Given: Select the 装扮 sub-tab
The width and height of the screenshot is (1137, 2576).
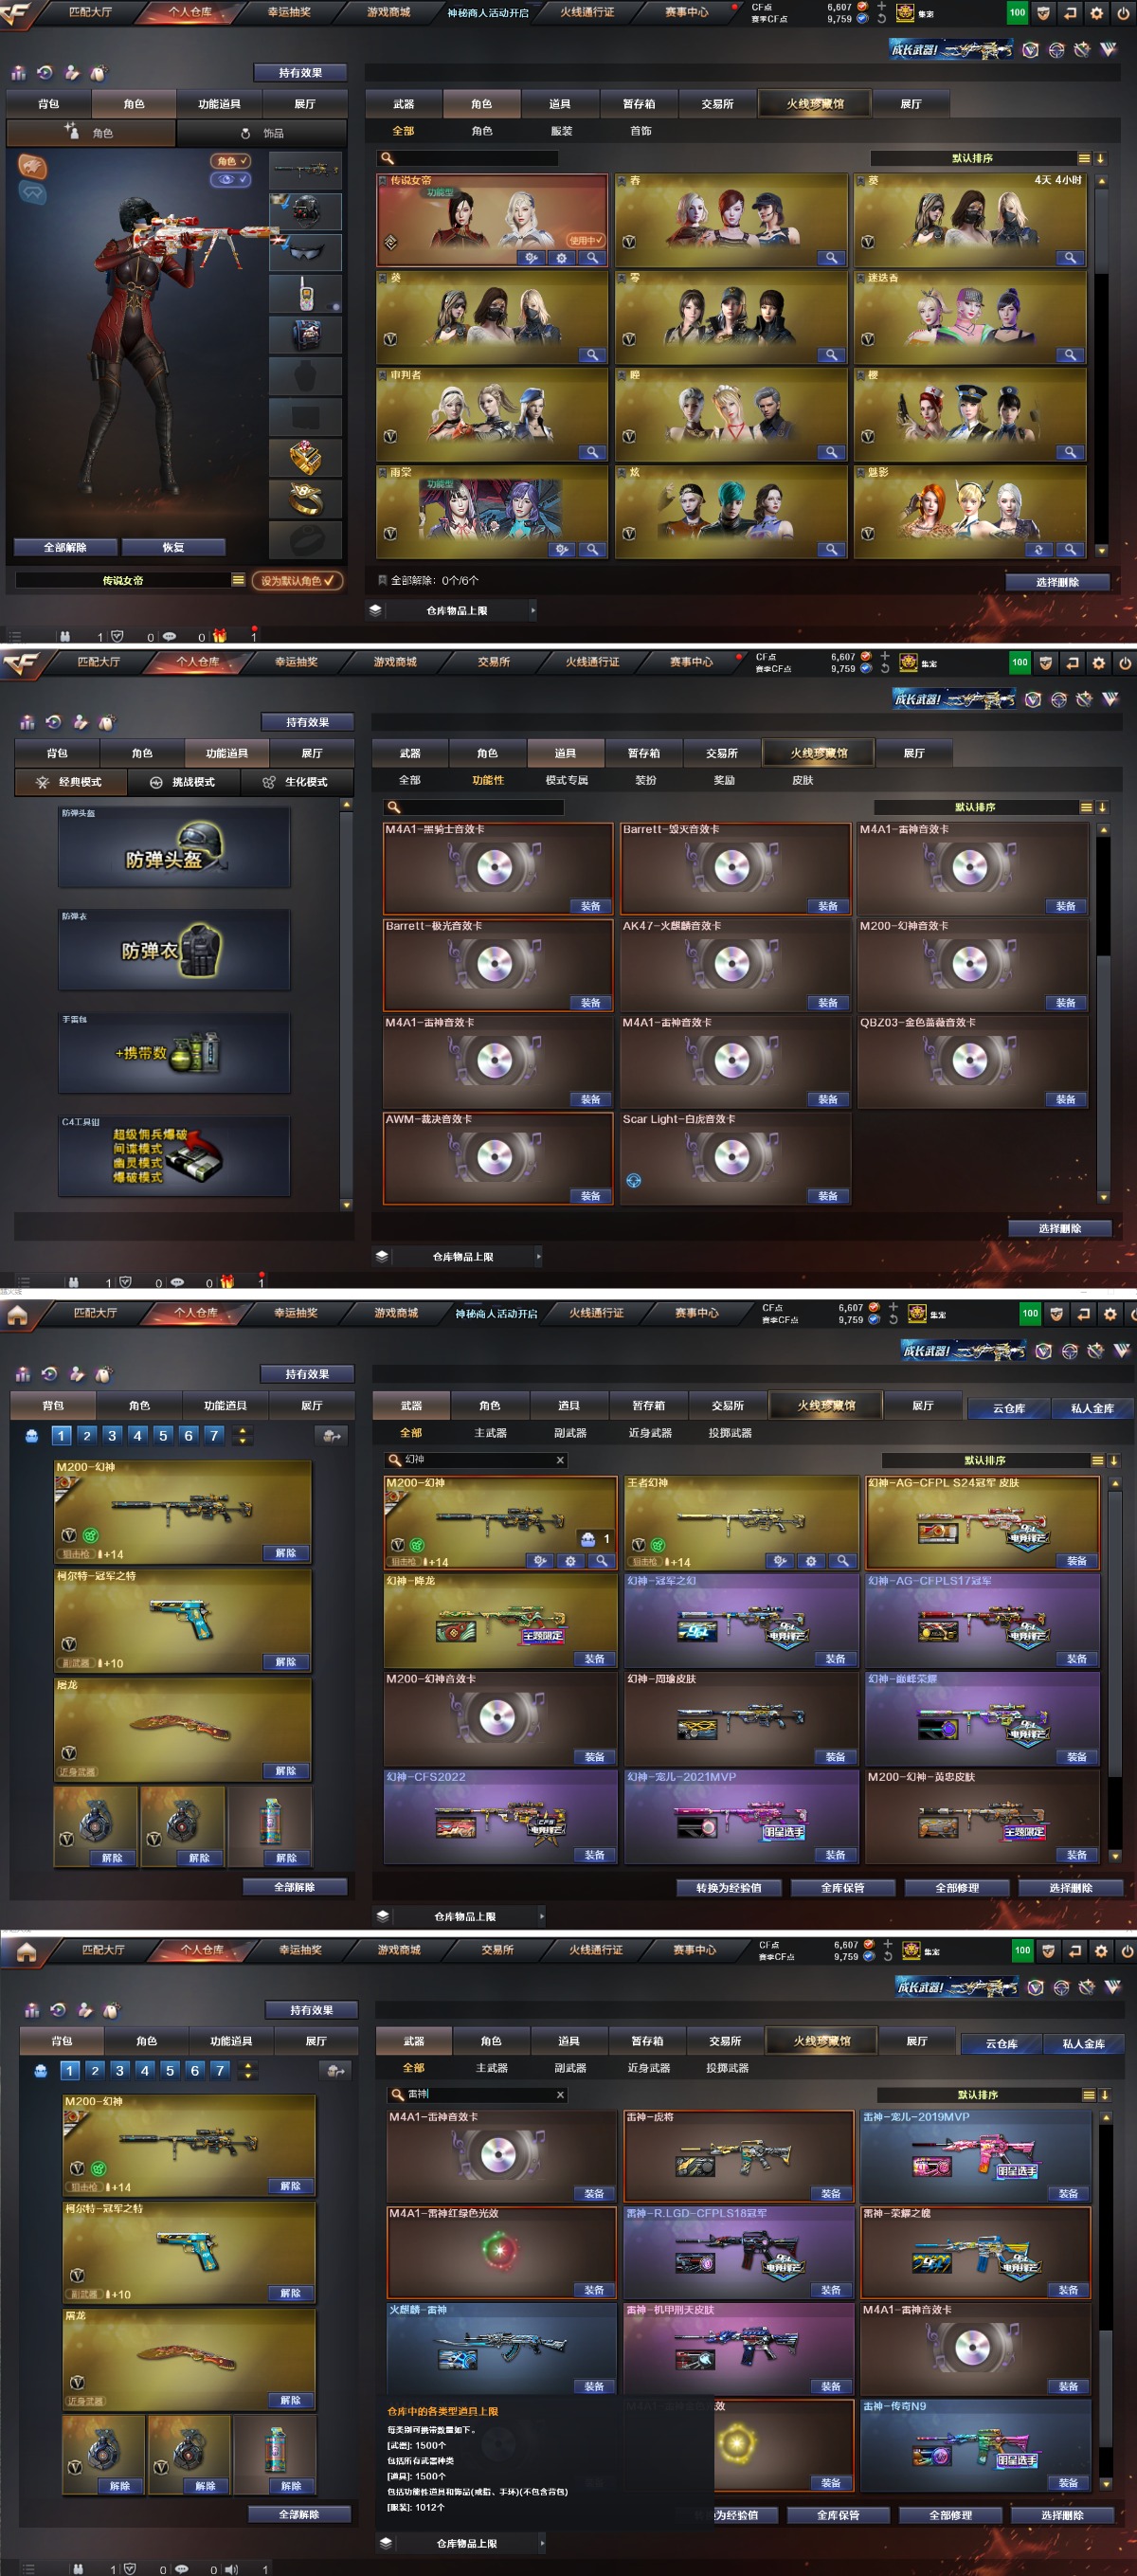Looking at the screenshot, I should point(646,780).
